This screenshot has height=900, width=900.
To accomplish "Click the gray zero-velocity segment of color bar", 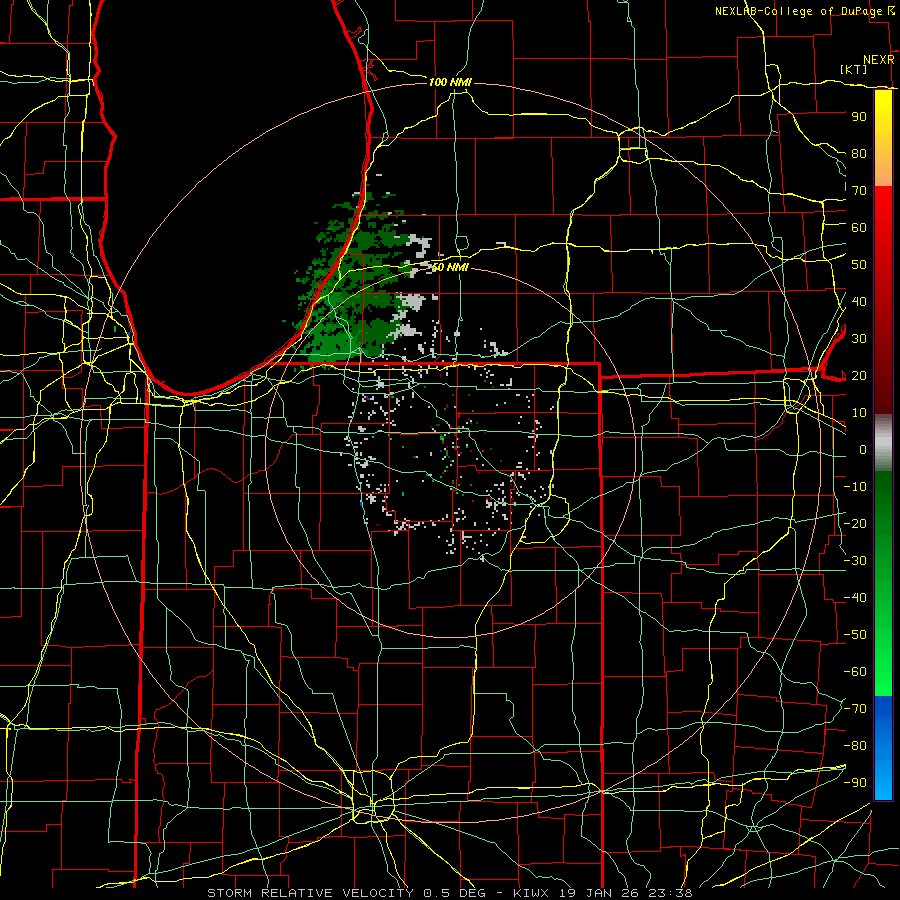I will click(x=883, y=443).
